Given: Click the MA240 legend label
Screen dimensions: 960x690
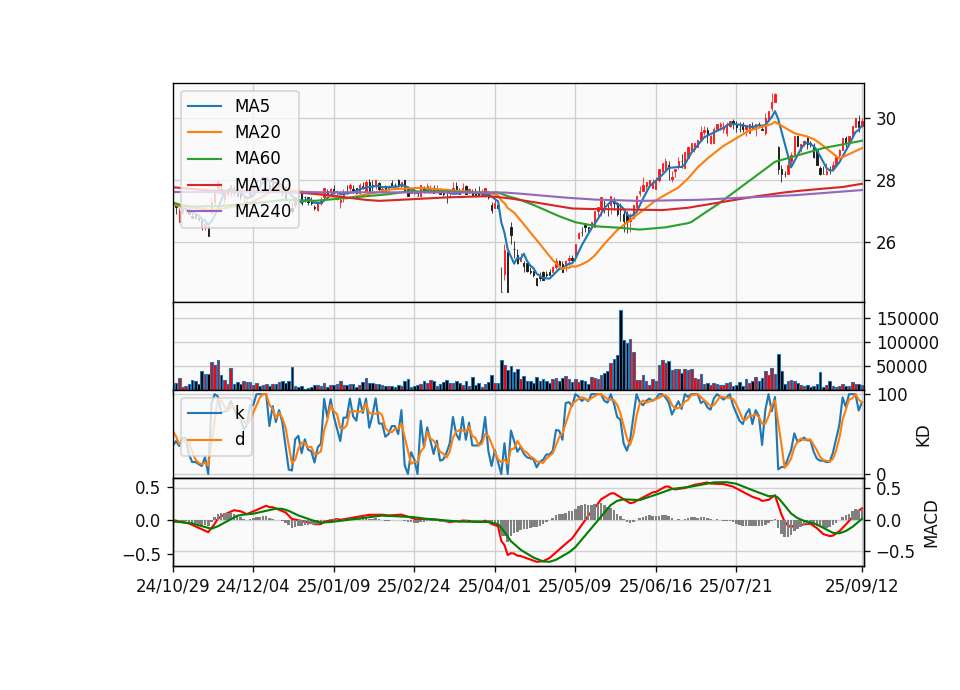Looking at the screenshot, I should point(263,211).
